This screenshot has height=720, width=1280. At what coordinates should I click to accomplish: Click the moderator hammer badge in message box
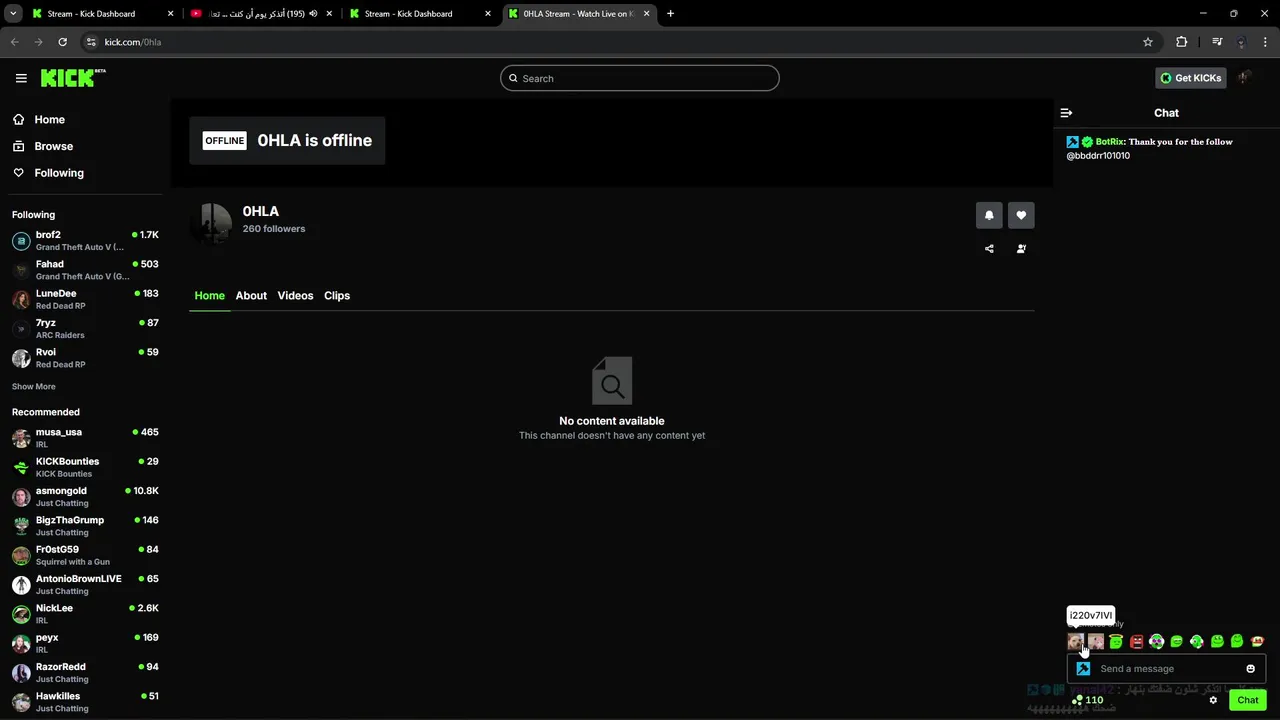(1083, 669)
